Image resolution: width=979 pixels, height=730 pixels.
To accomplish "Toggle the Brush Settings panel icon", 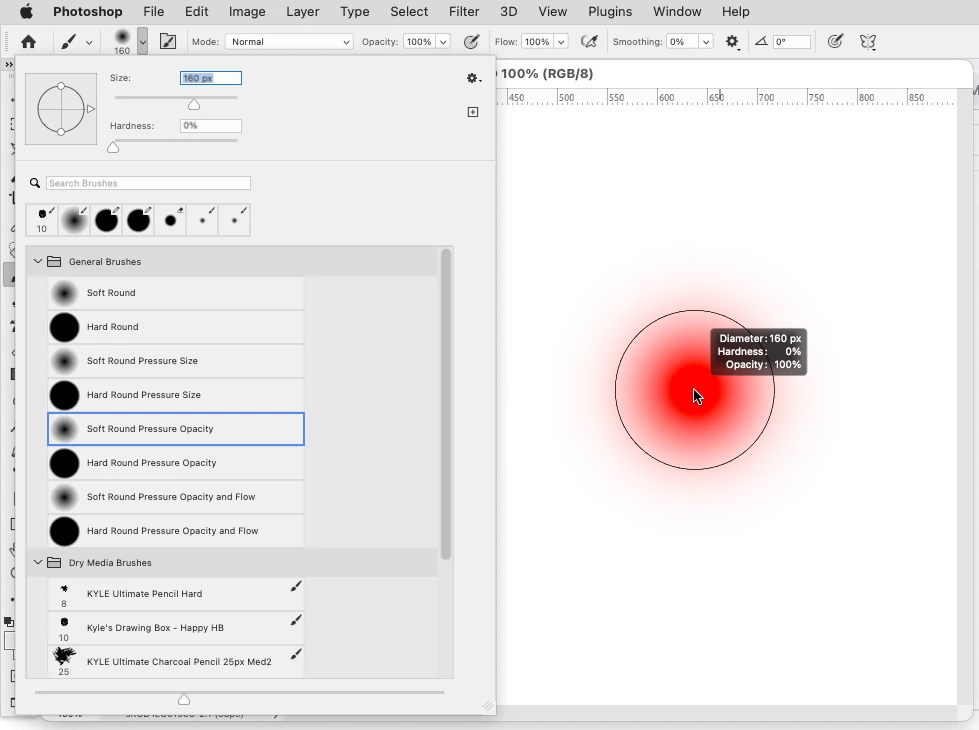I will [168, 42].
